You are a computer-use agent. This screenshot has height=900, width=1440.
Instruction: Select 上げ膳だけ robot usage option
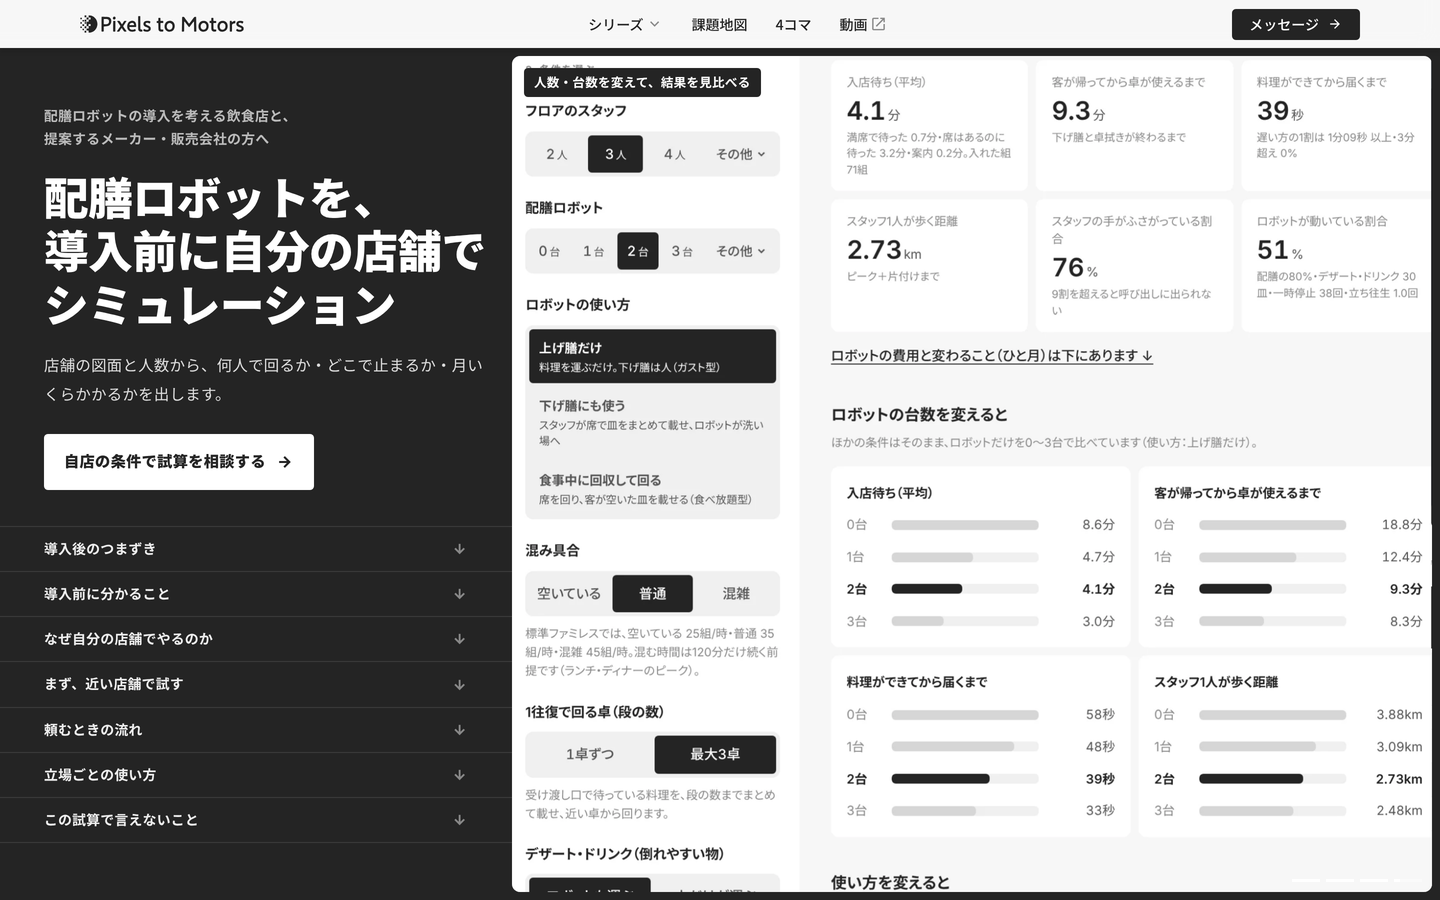[652, 356]
